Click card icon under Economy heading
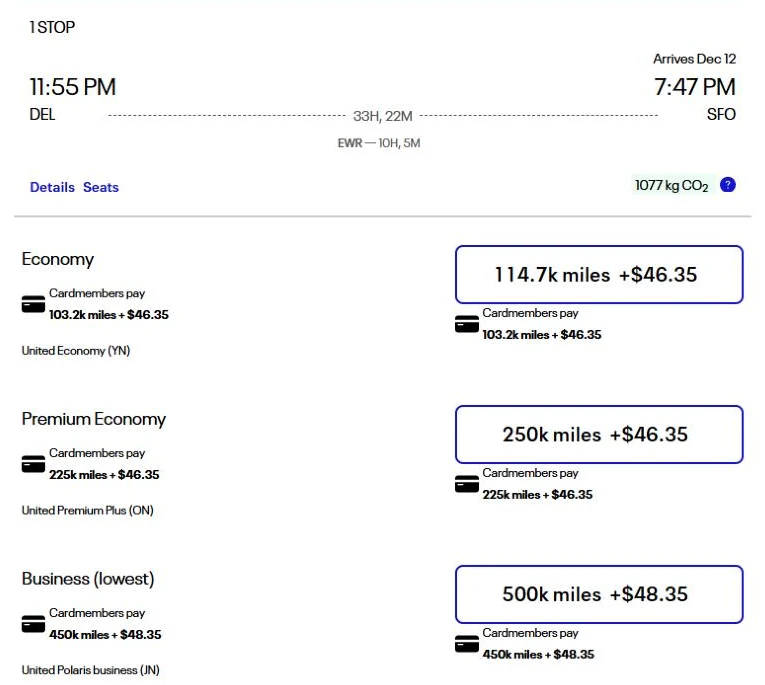The width and height of the screenshot is (765, 685). click(x=33, y=304)
